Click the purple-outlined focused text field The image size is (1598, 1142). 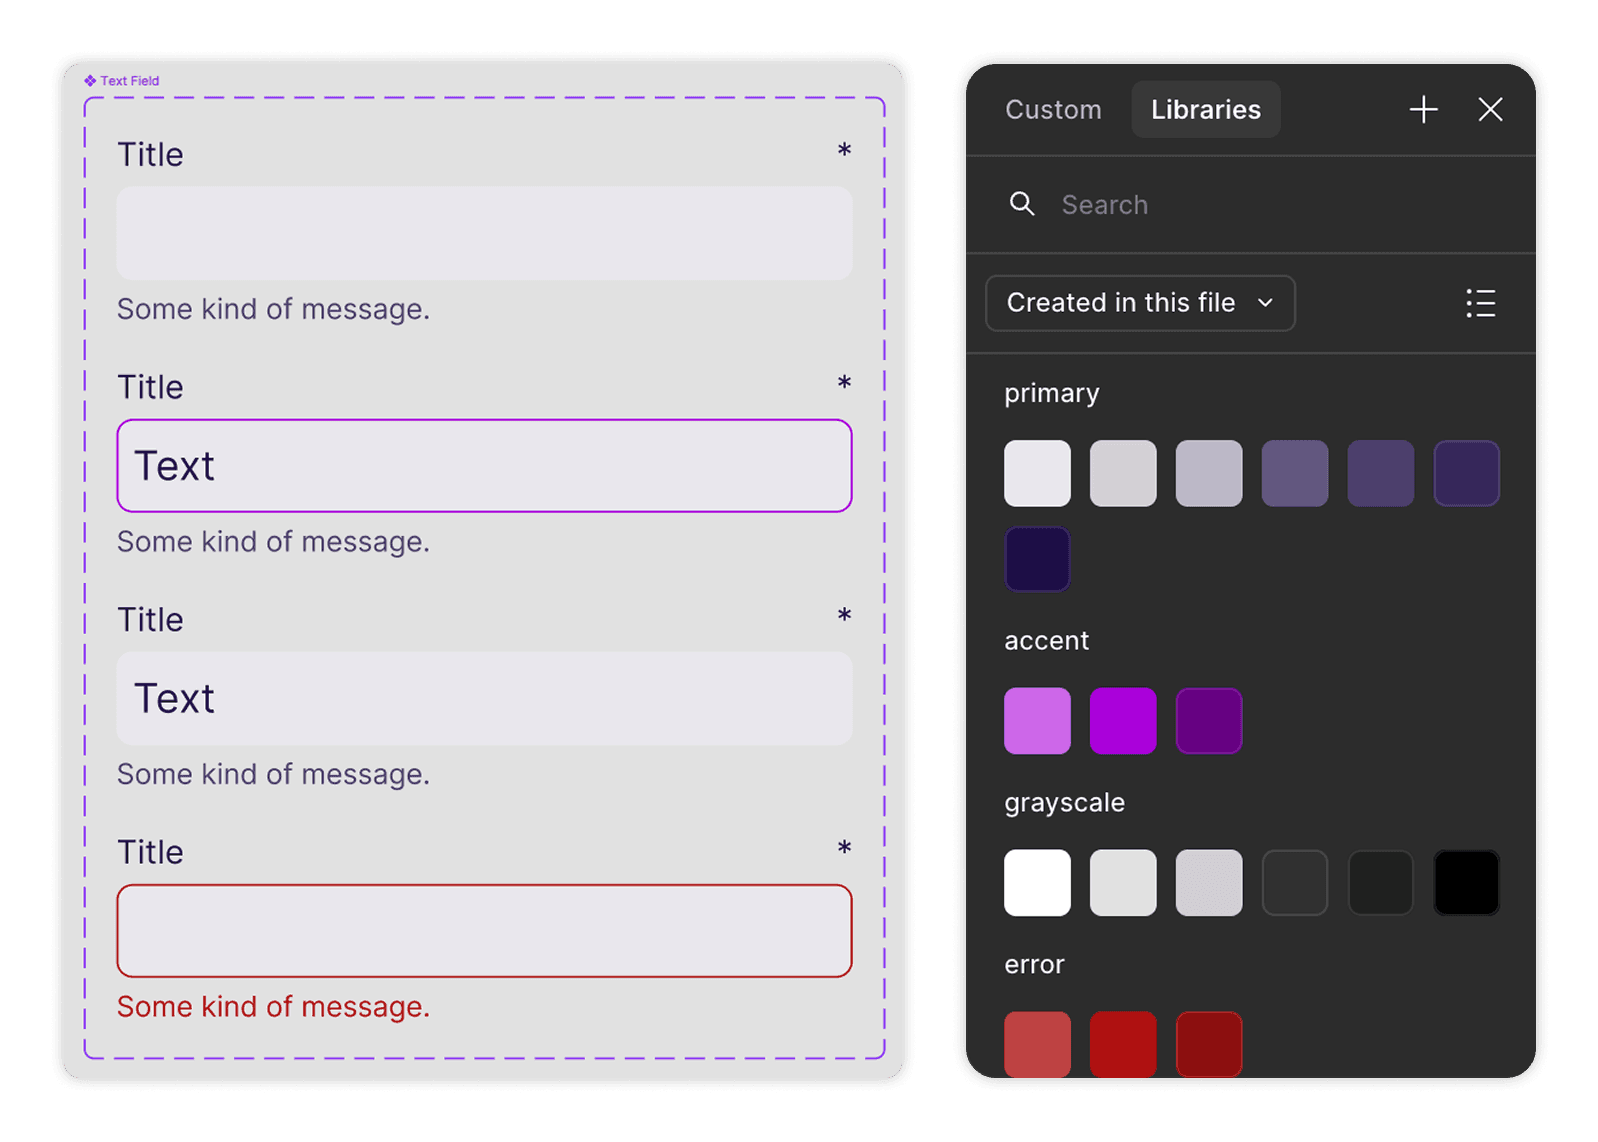(x=484, y=466)
